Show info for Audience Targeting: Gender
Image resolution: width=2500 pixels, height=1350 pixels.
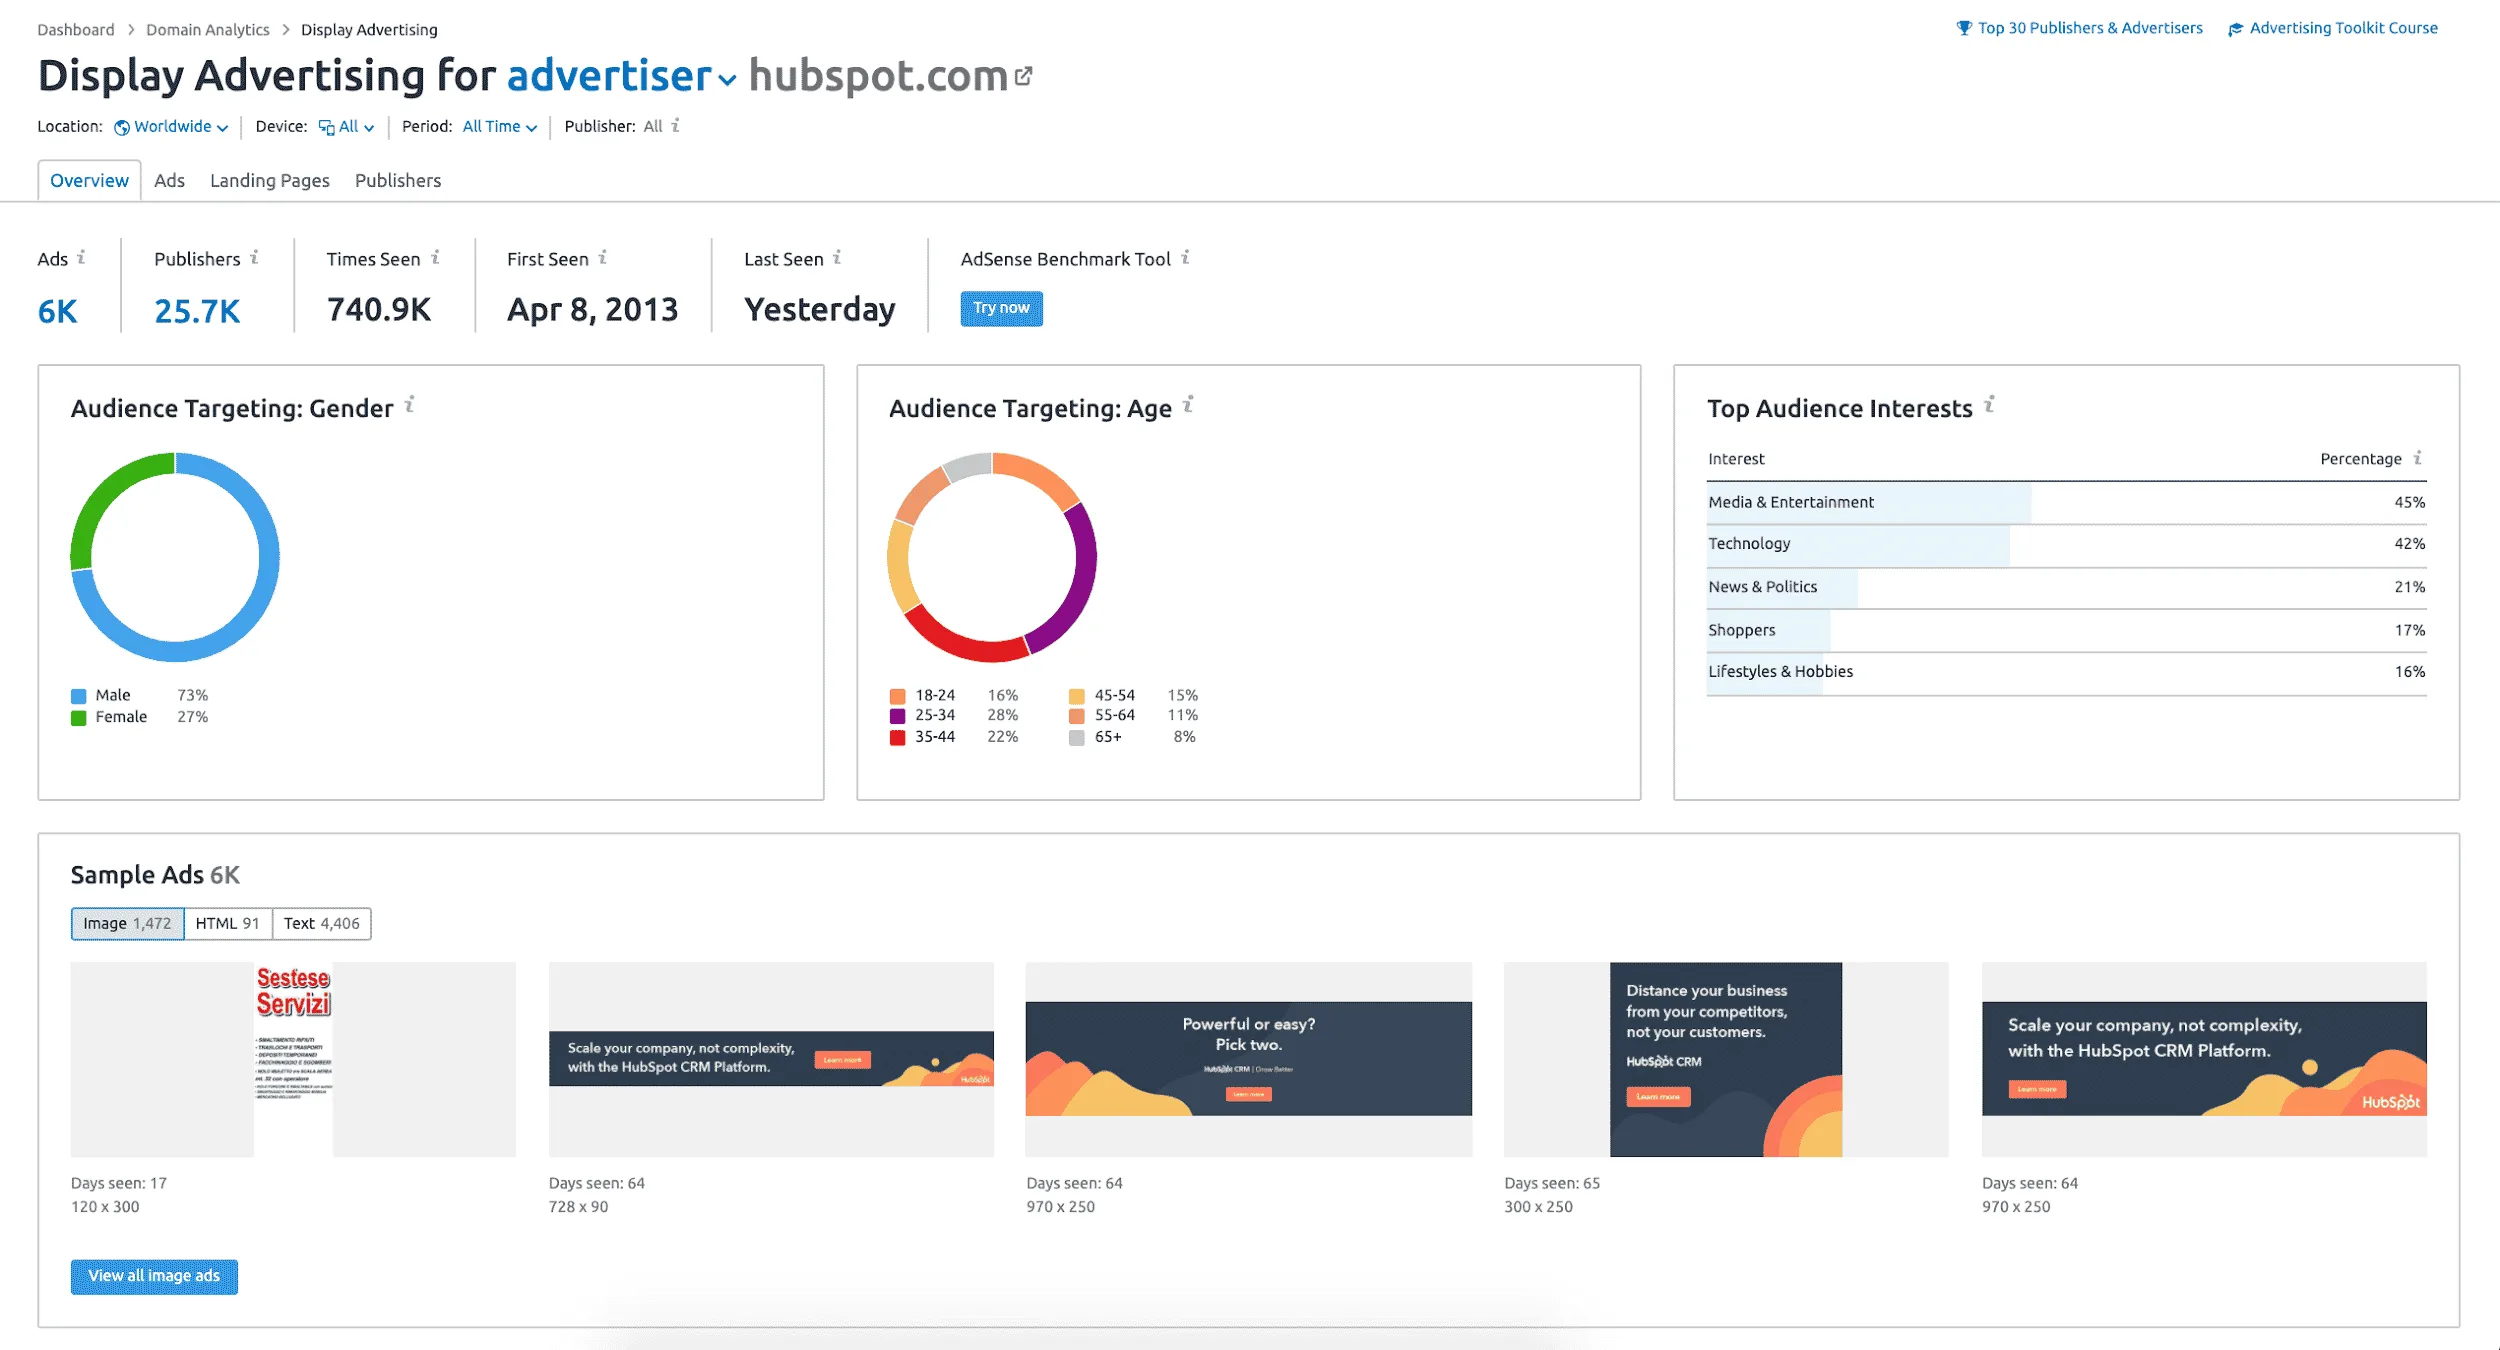coord(410,404)
